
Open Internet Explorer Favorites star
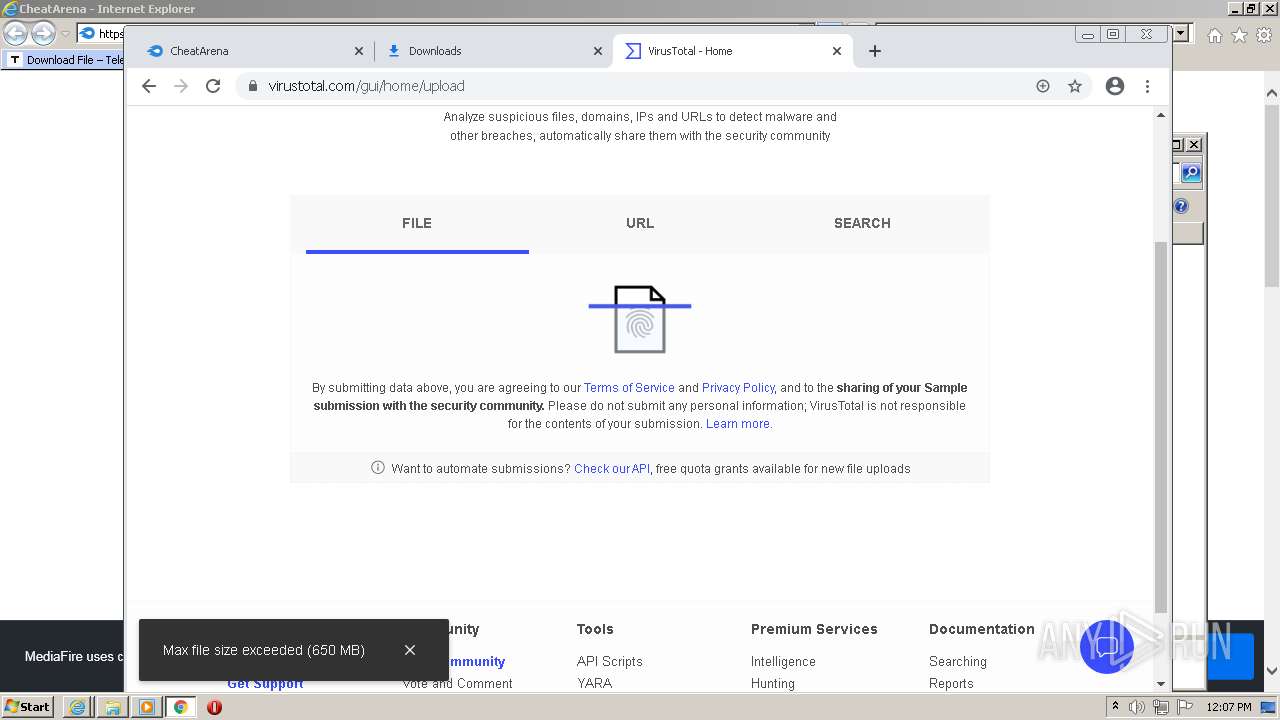pyautogui.click(x=1239, y=35)
